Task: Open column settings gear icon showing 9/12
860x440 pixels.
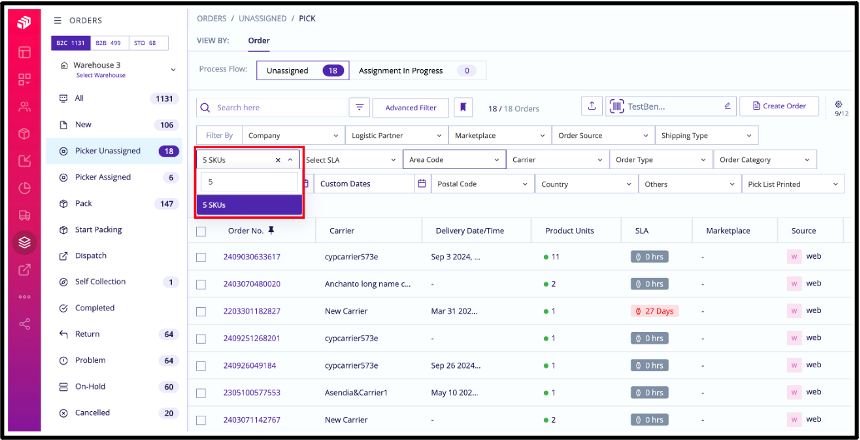Action: (838, 106)
